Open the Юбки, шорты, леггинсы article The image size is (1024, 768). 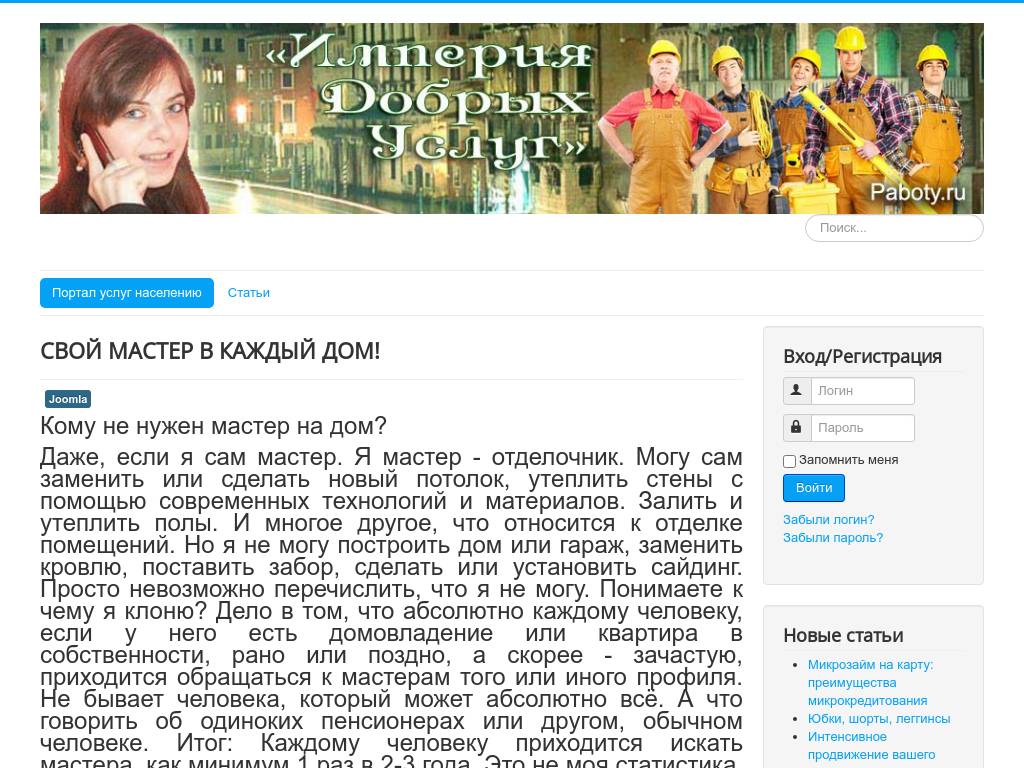pyautogui.click(x=878, y=718)
